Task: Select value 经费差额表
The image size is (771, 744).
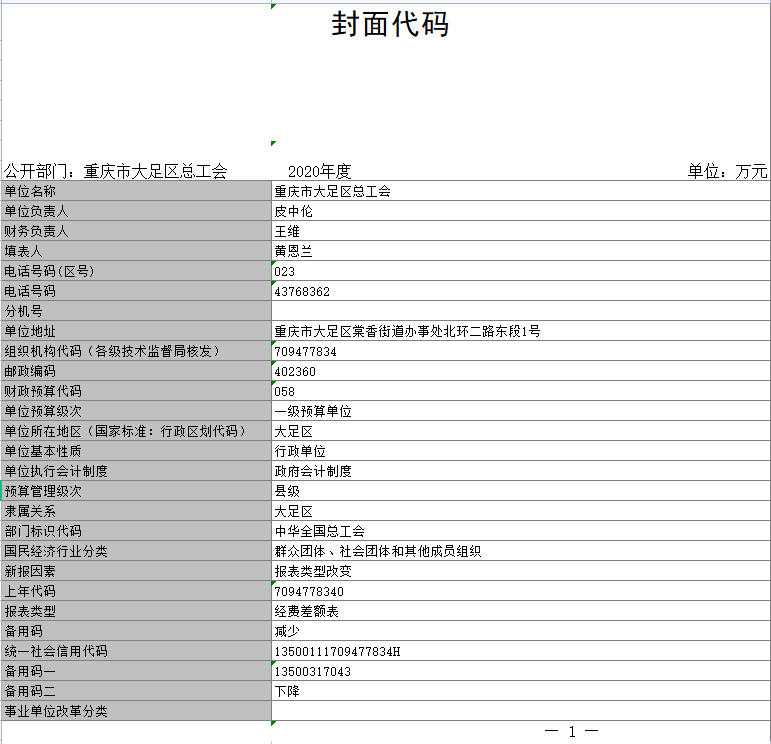Action: tap(306, 611)
